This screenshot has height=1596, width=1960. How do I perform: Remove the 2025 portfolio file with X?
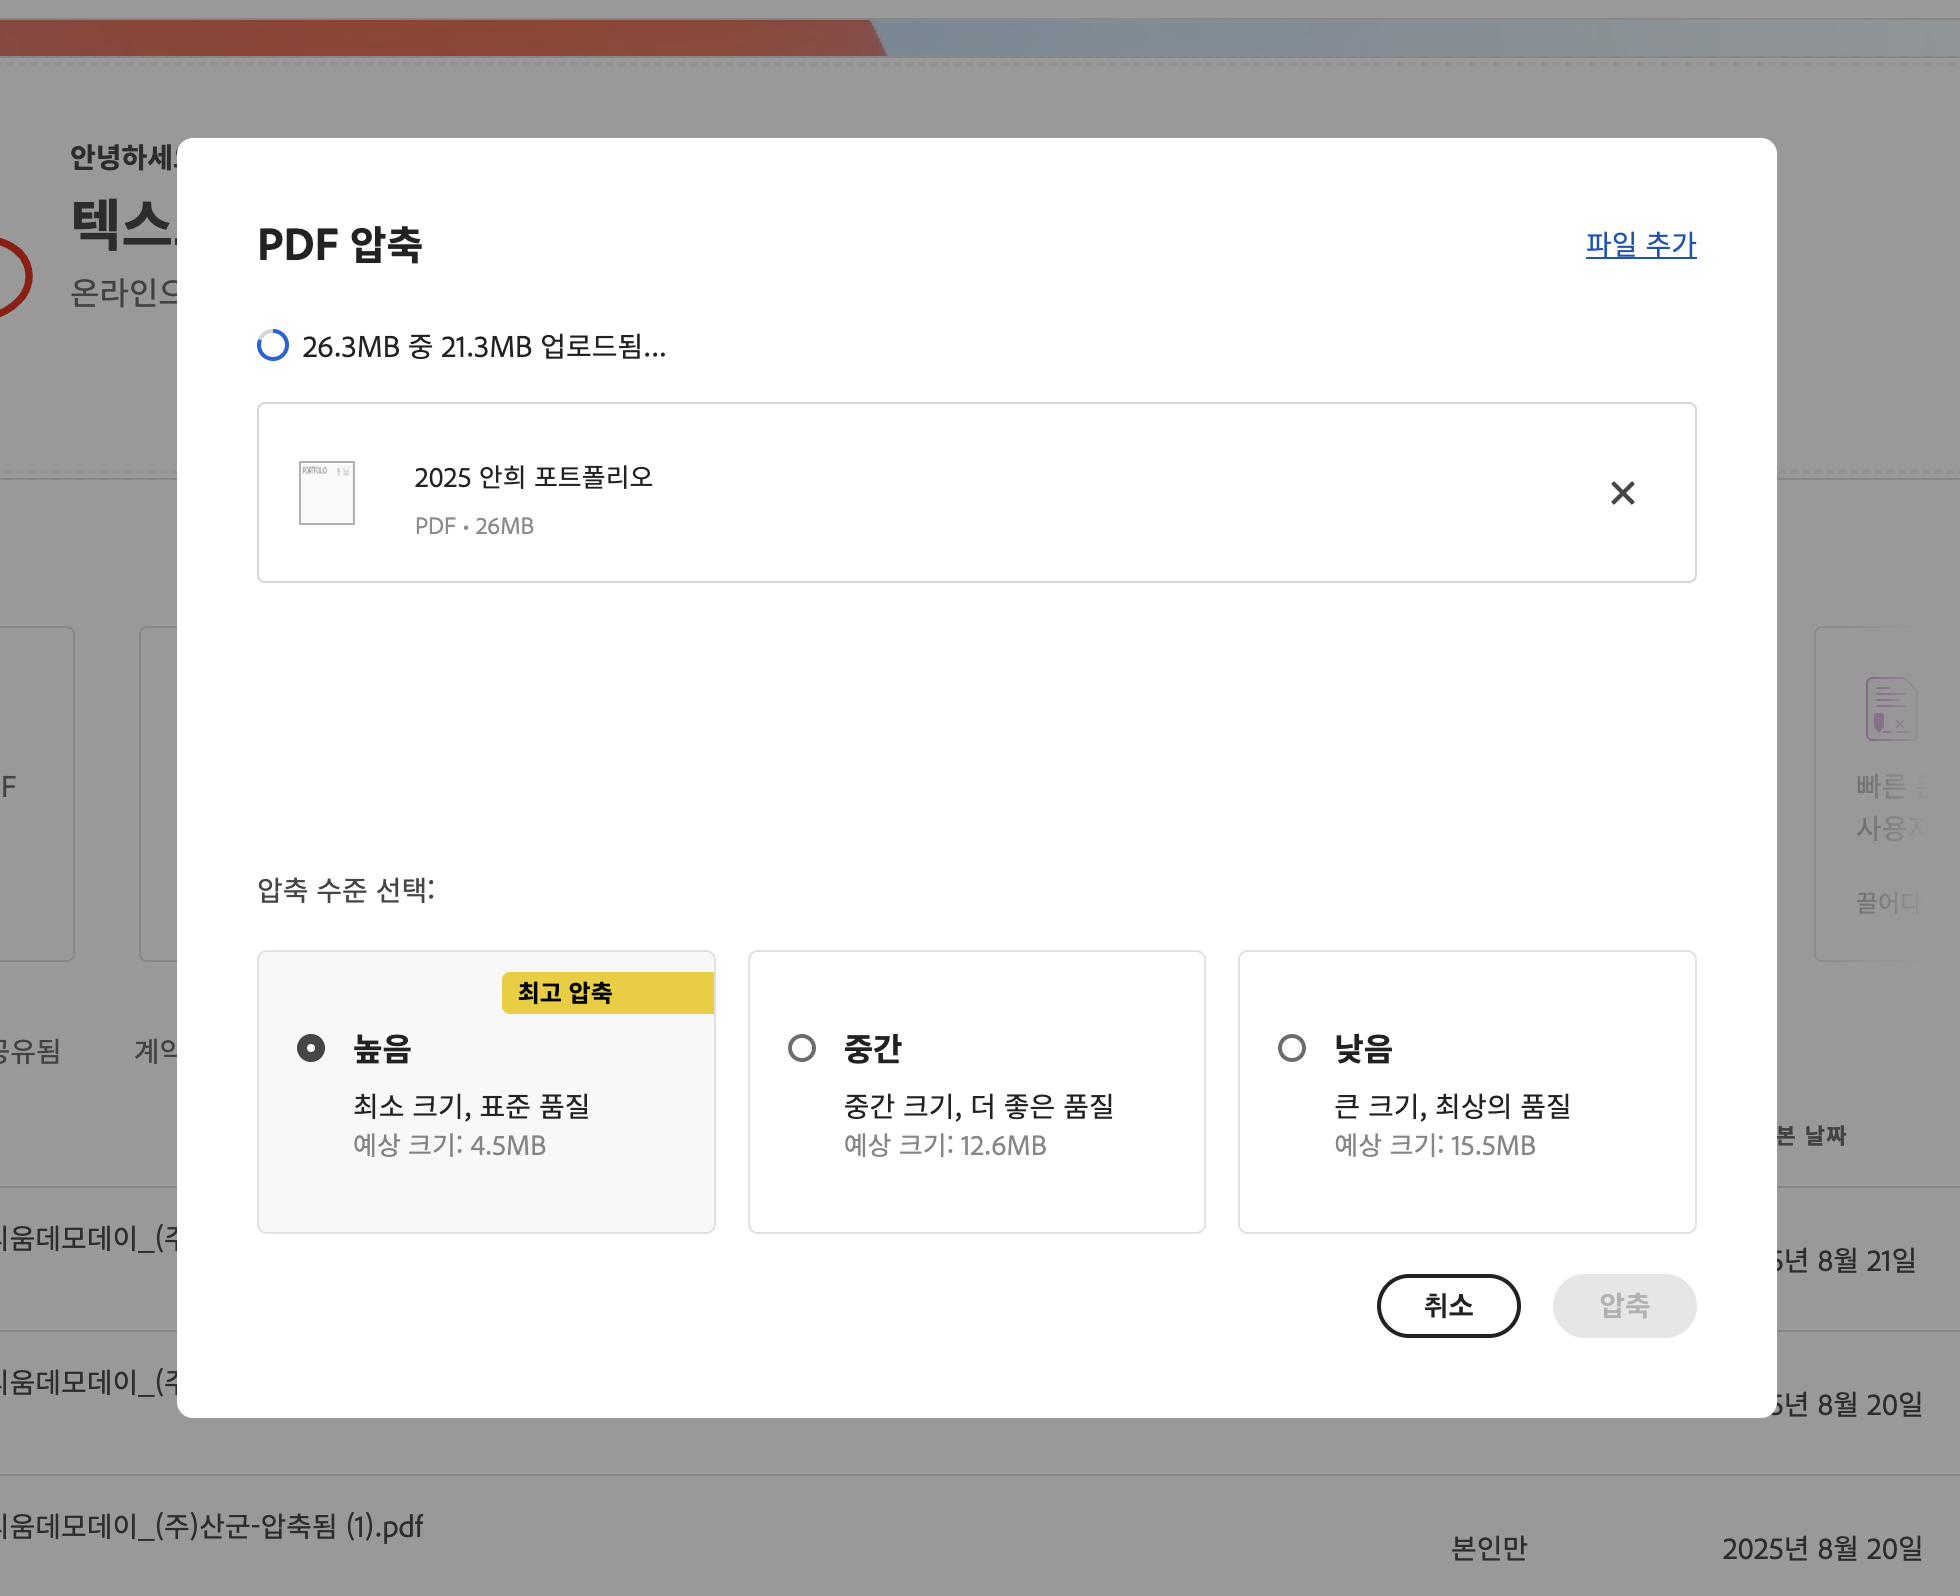pos(1622,493)
